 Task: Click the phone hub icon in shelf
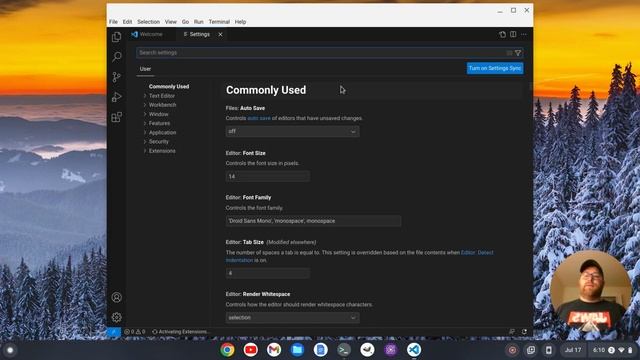point(549,350)
